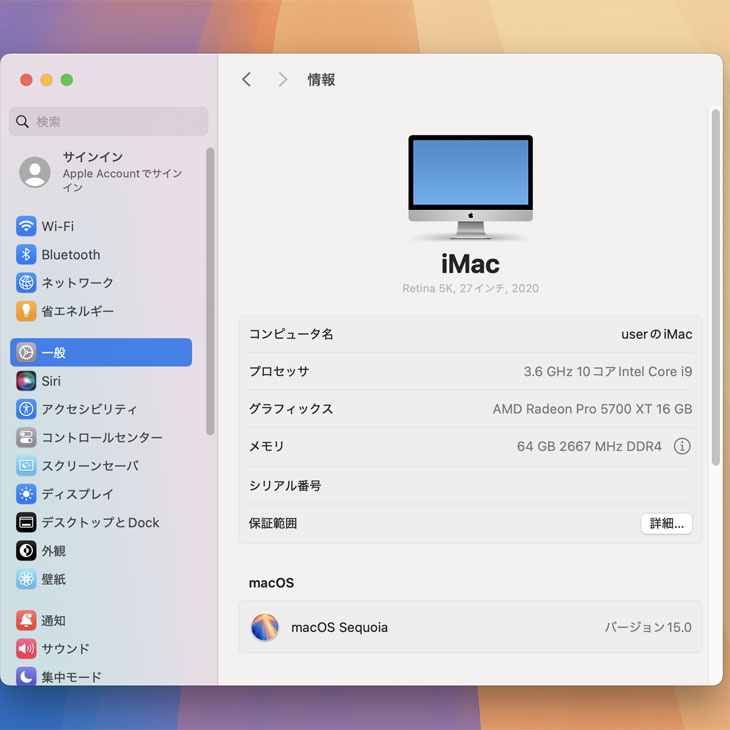Select アクセシビリティ in sidebar
The width and height of the screenshot is (730, 730).
point(89,409)
